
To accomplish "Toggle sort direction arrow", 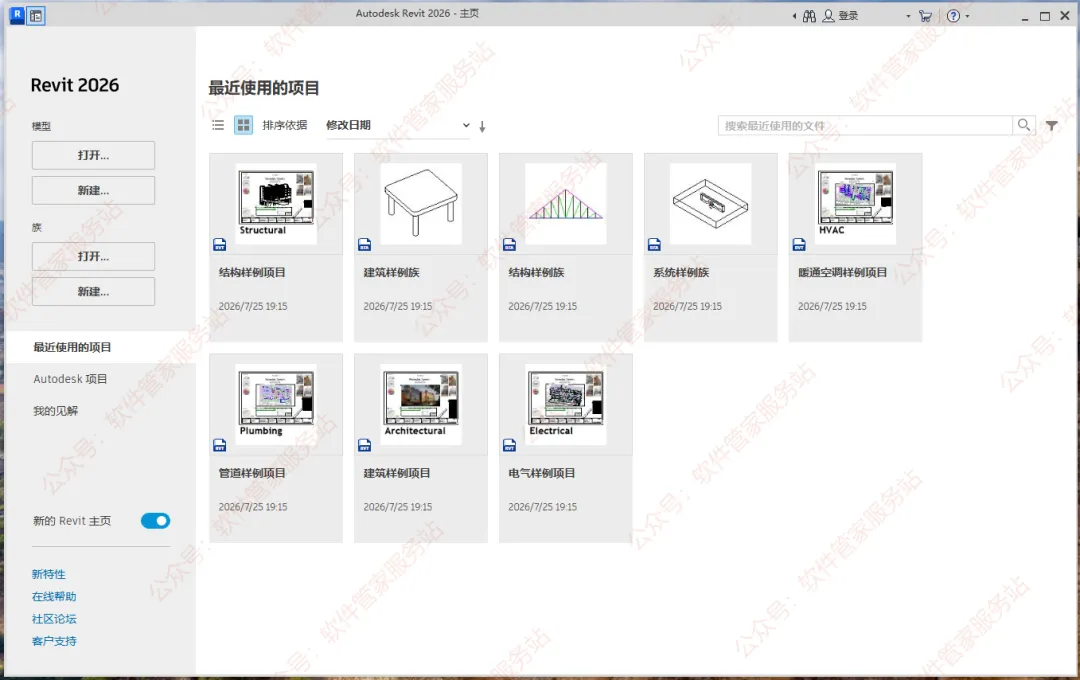I will coord(482,126).
